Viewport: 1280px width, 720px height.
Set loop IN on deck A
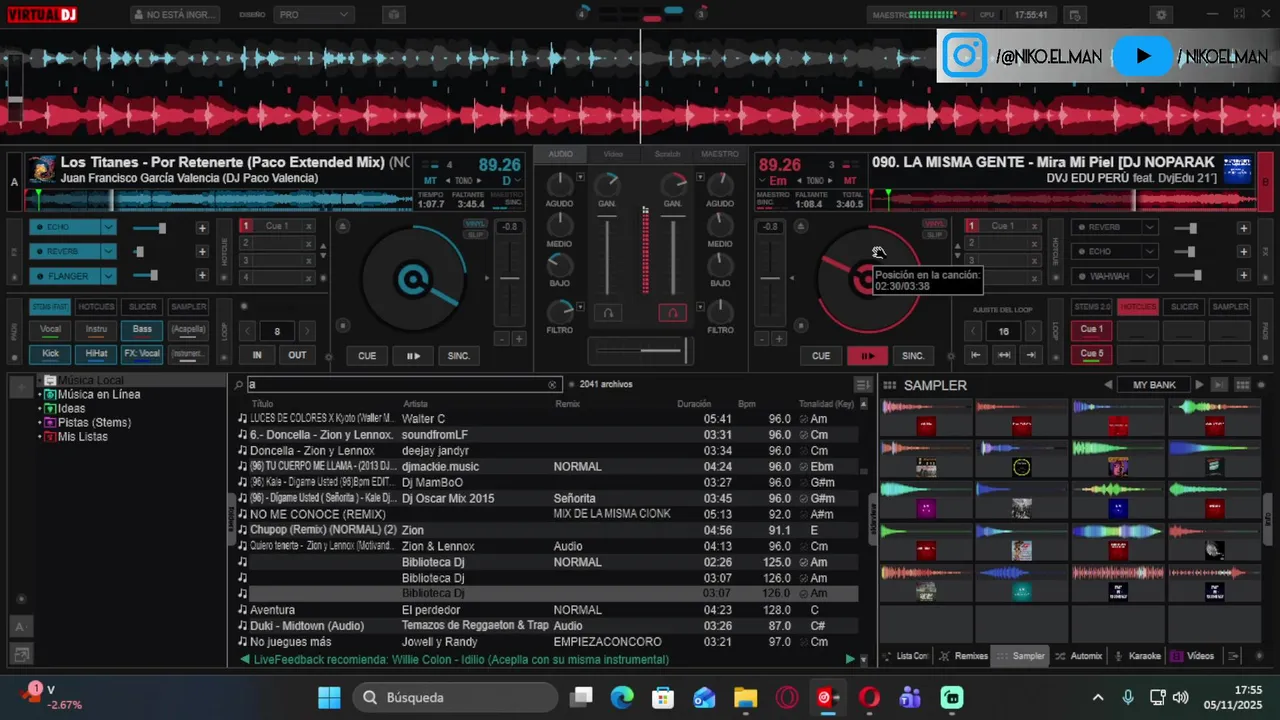(257, 355)
